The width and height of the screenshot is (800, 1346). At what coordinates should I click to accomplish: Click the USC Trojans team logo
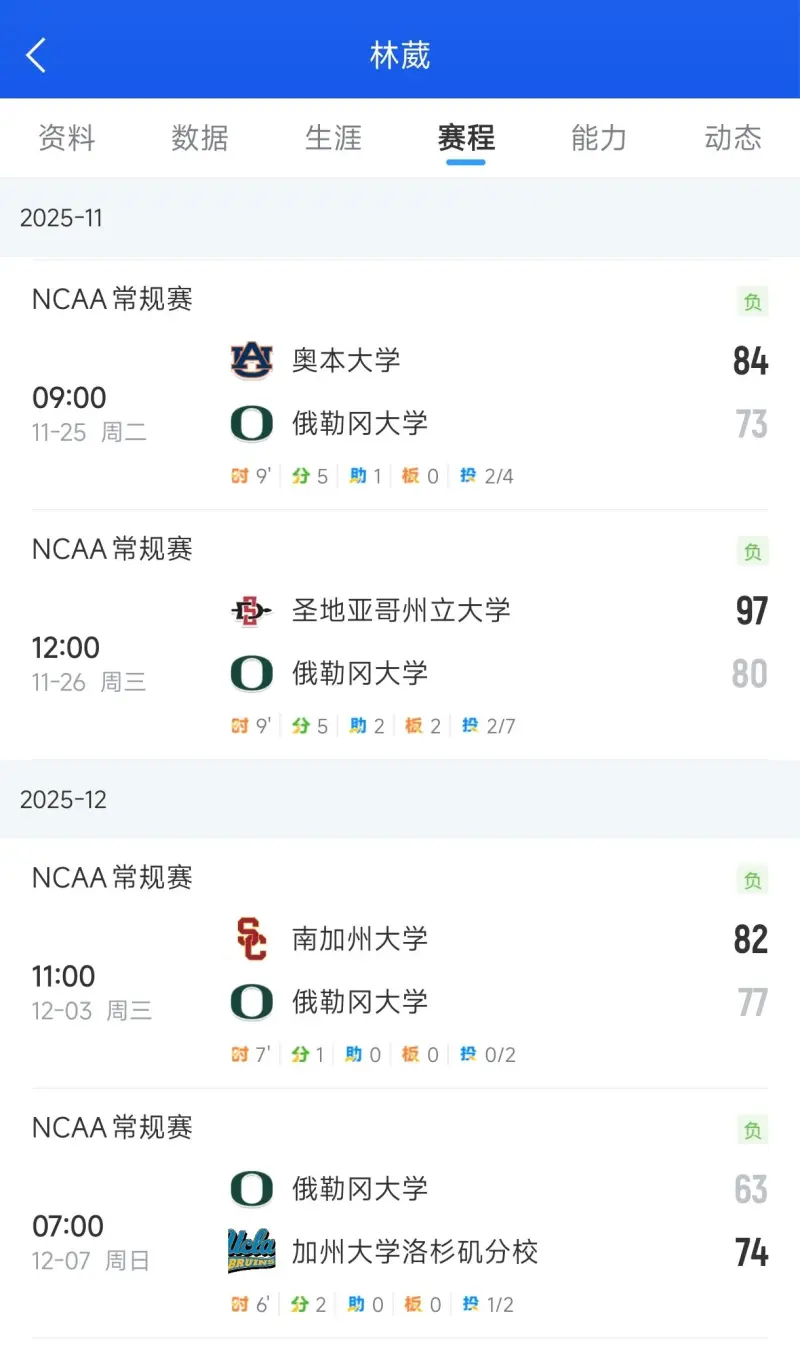251,939
